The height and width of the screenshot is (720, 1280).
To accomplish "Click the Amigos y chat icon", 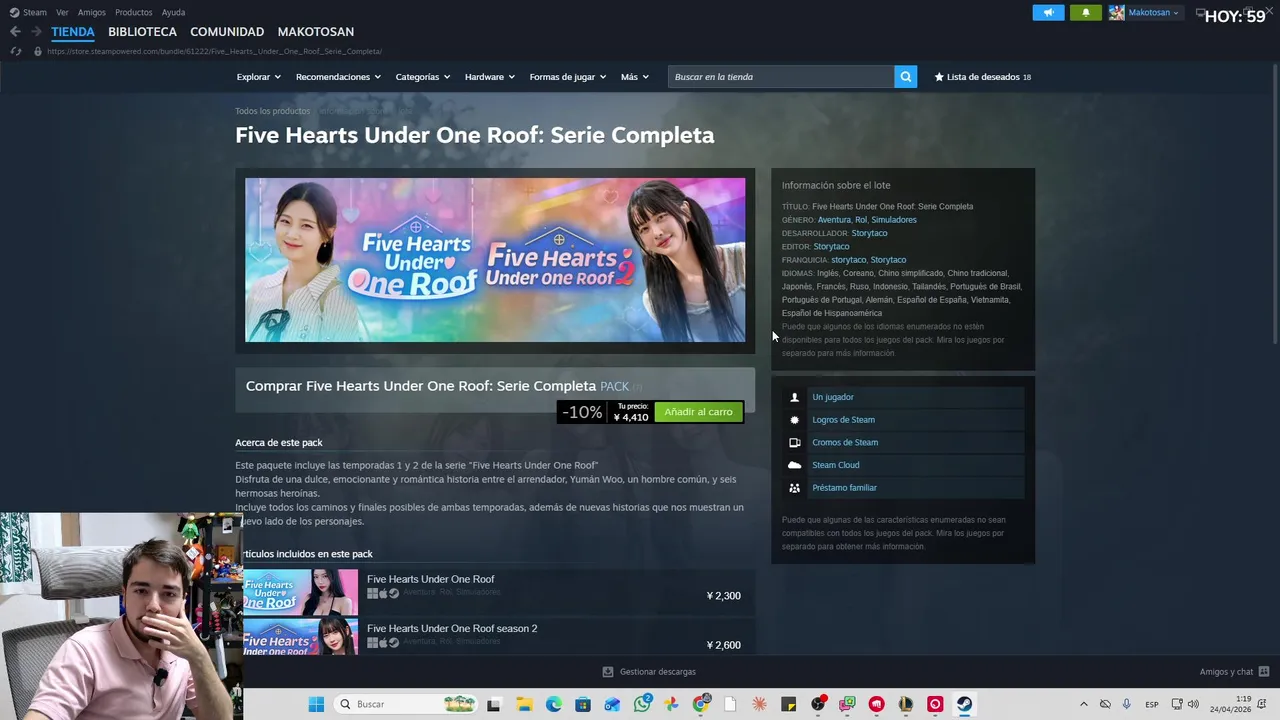I will [x=1264, y=672].
